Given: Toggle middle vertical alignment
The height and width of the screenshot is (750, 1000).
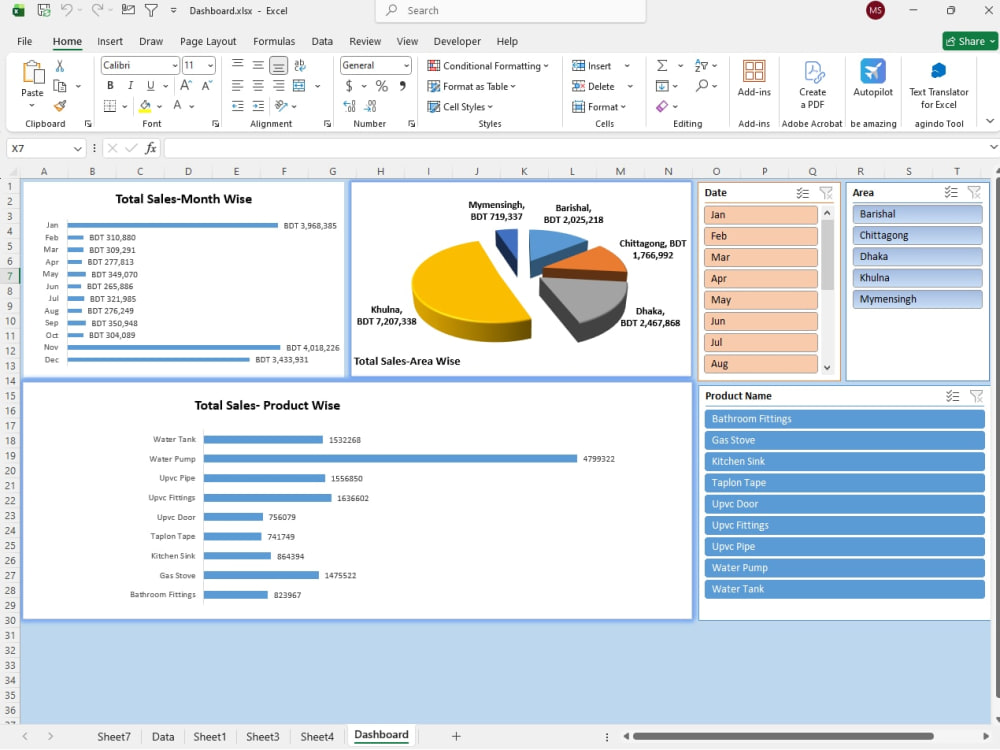Looking at the screenshot, I should pos(258,65).
